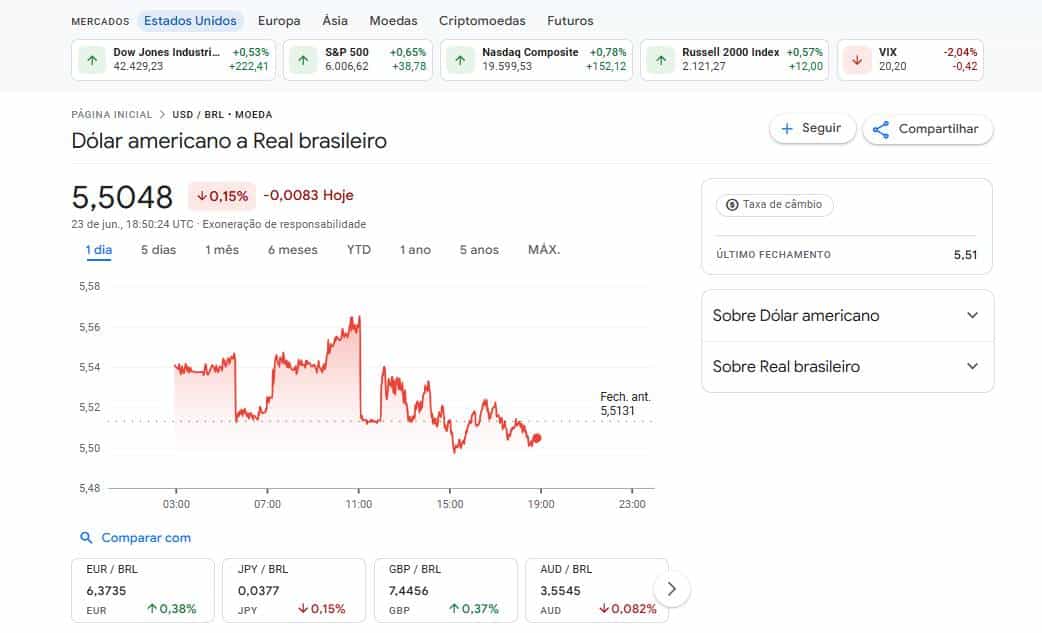Click the VIX red down-arrow icon
The width and height of the screenshot is (1042, 633).
tap(856, 60)
